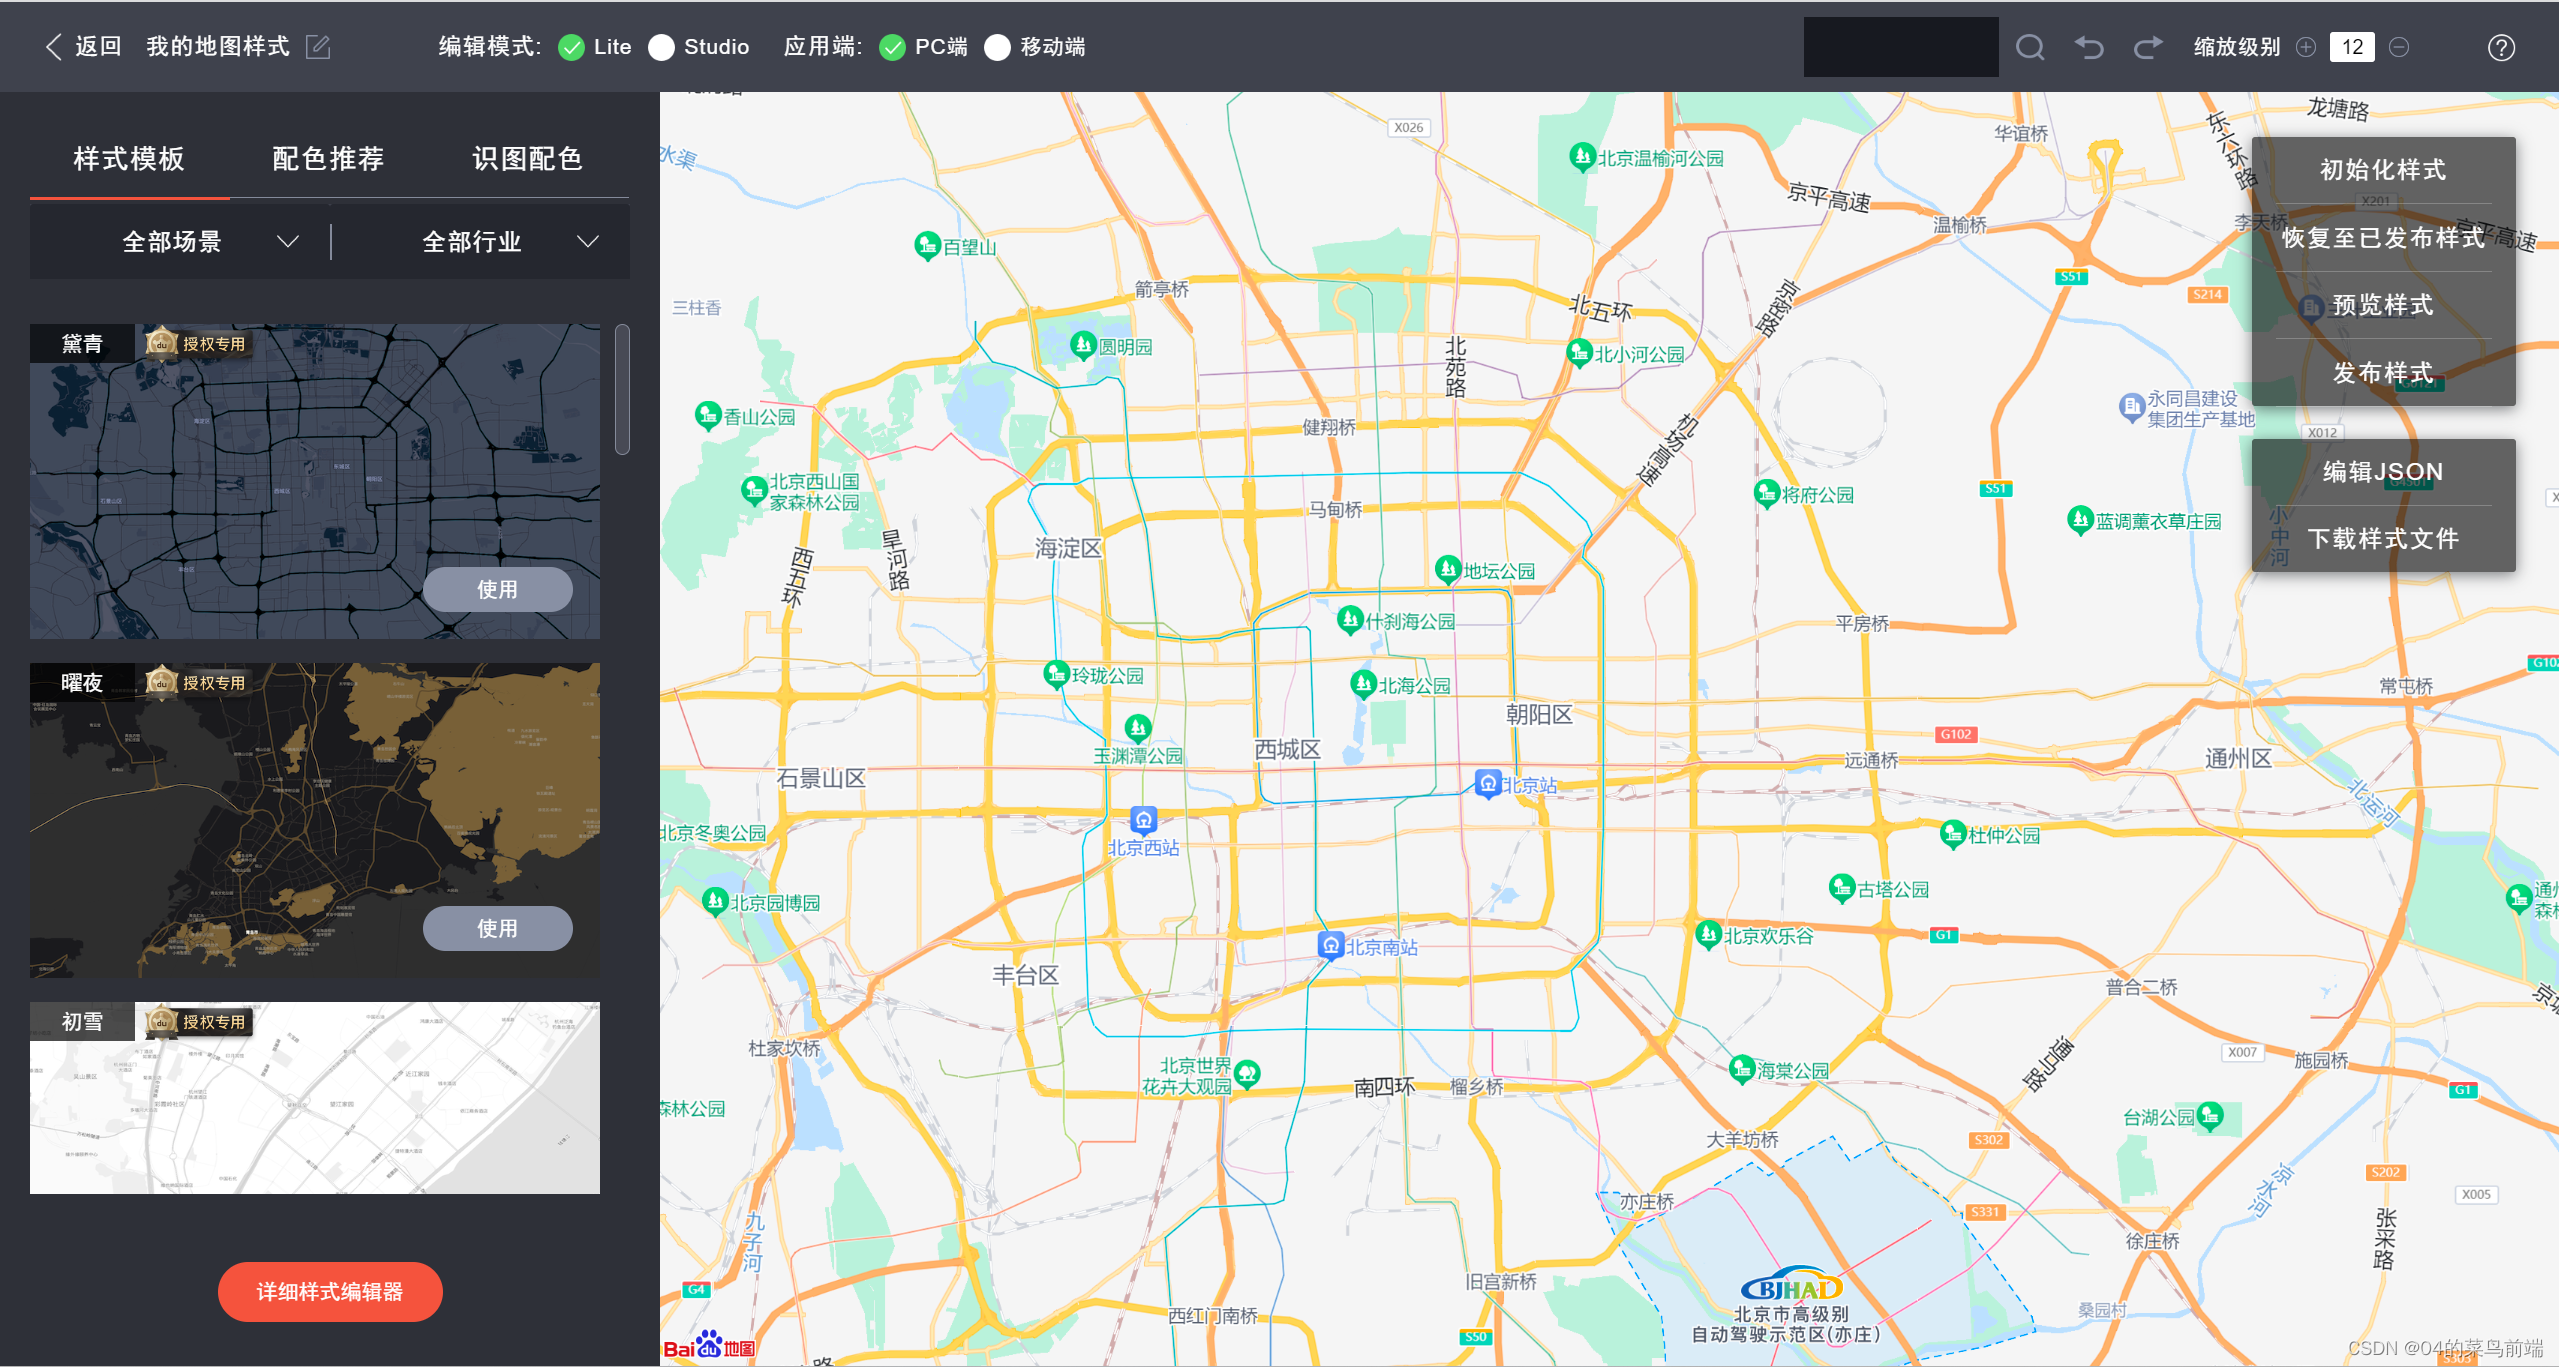Click the minus icon to decrease 缩放级别
This screenshot has width=2559, height=1367.
pyautogui.click(x=2398, y=46)
